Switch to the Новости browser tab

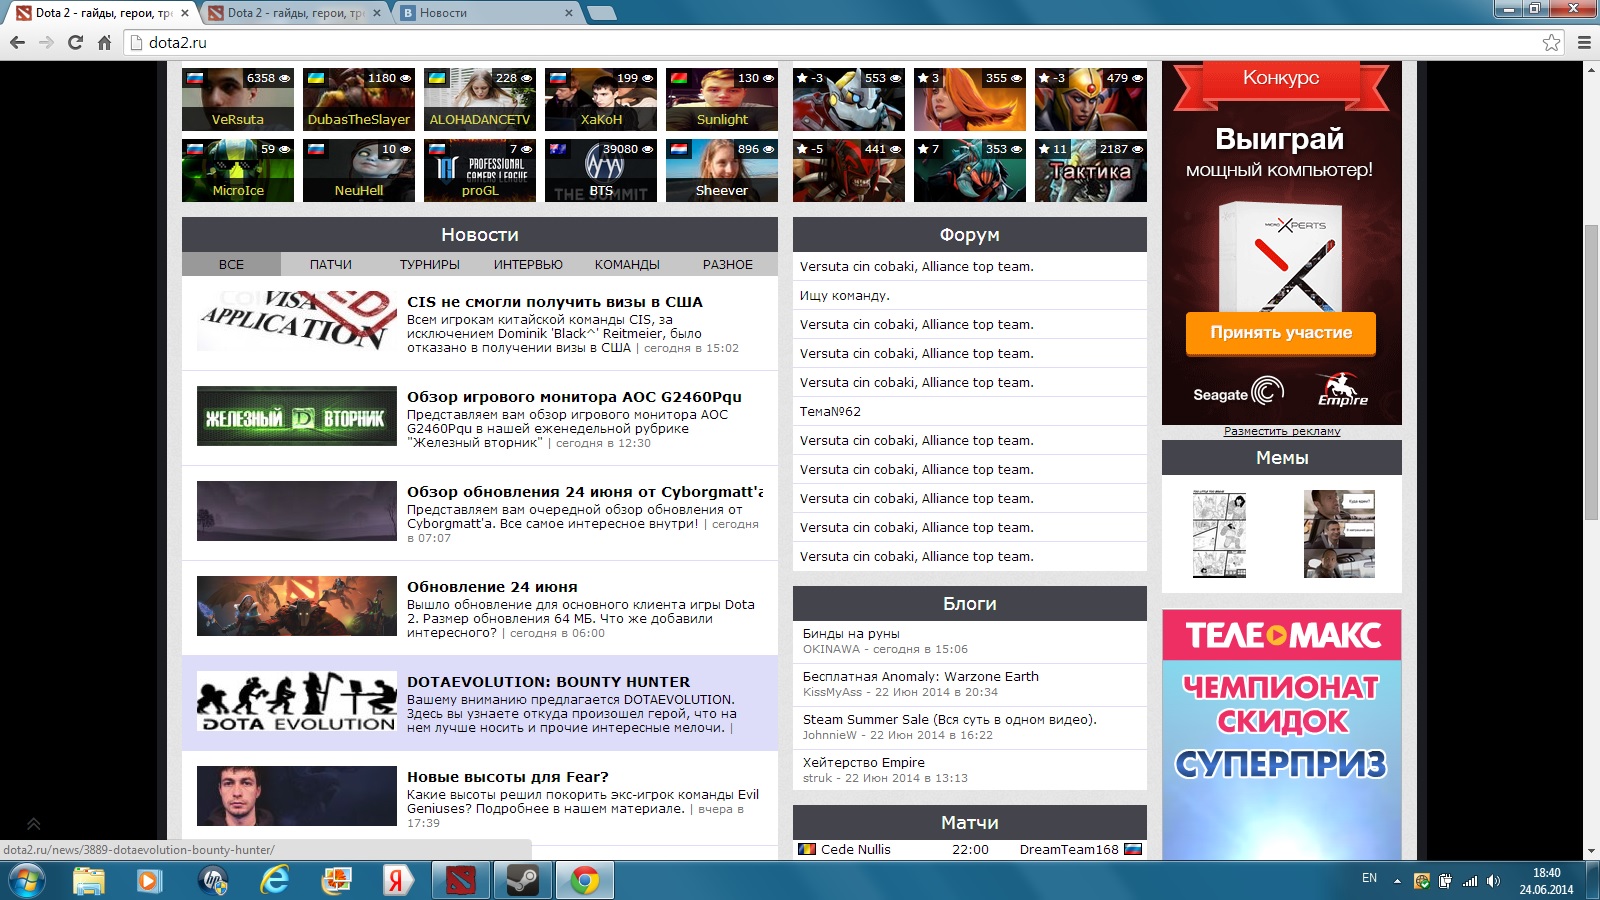pos(485,13)
